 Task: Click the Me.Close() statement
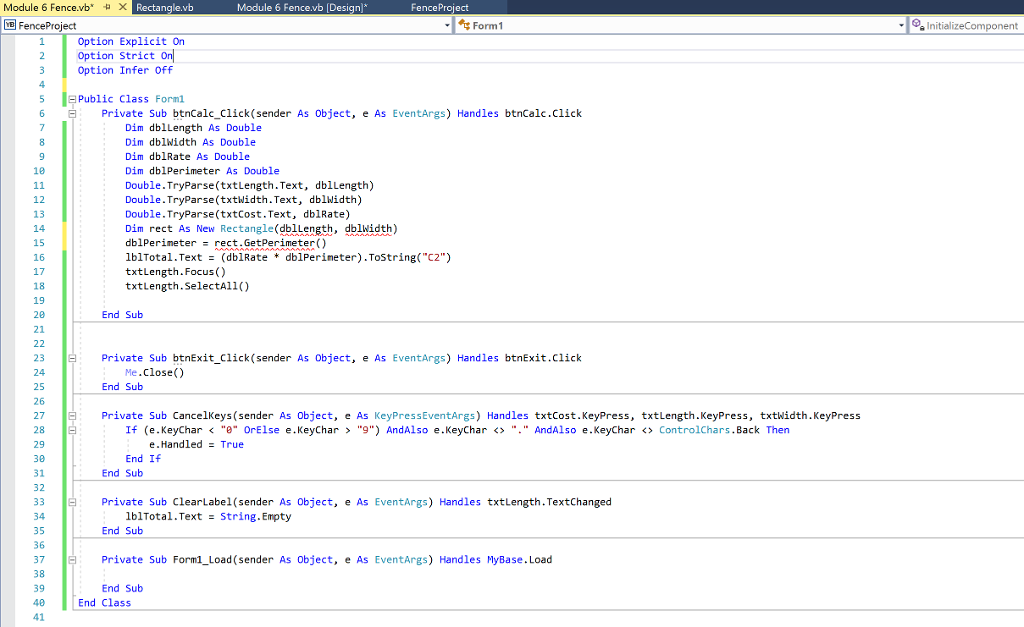pos(155,372)
